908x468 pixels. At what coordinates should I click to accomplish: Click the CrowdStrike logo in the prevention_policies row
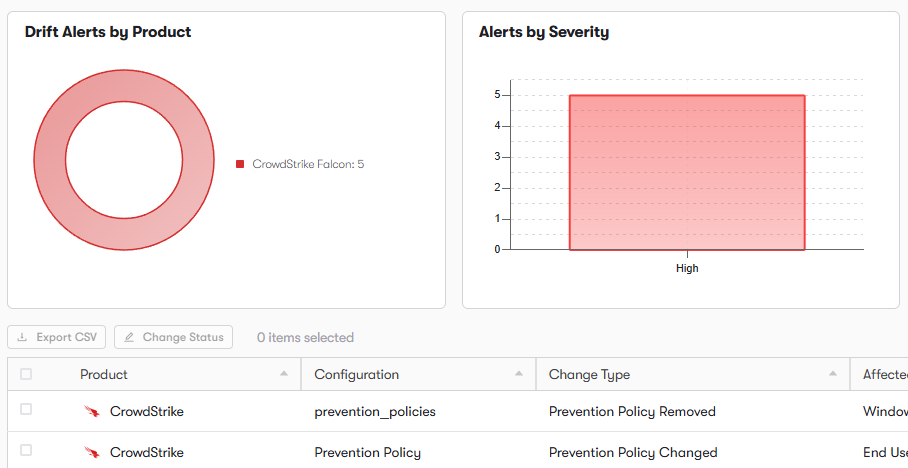click(x=91, y=411)
